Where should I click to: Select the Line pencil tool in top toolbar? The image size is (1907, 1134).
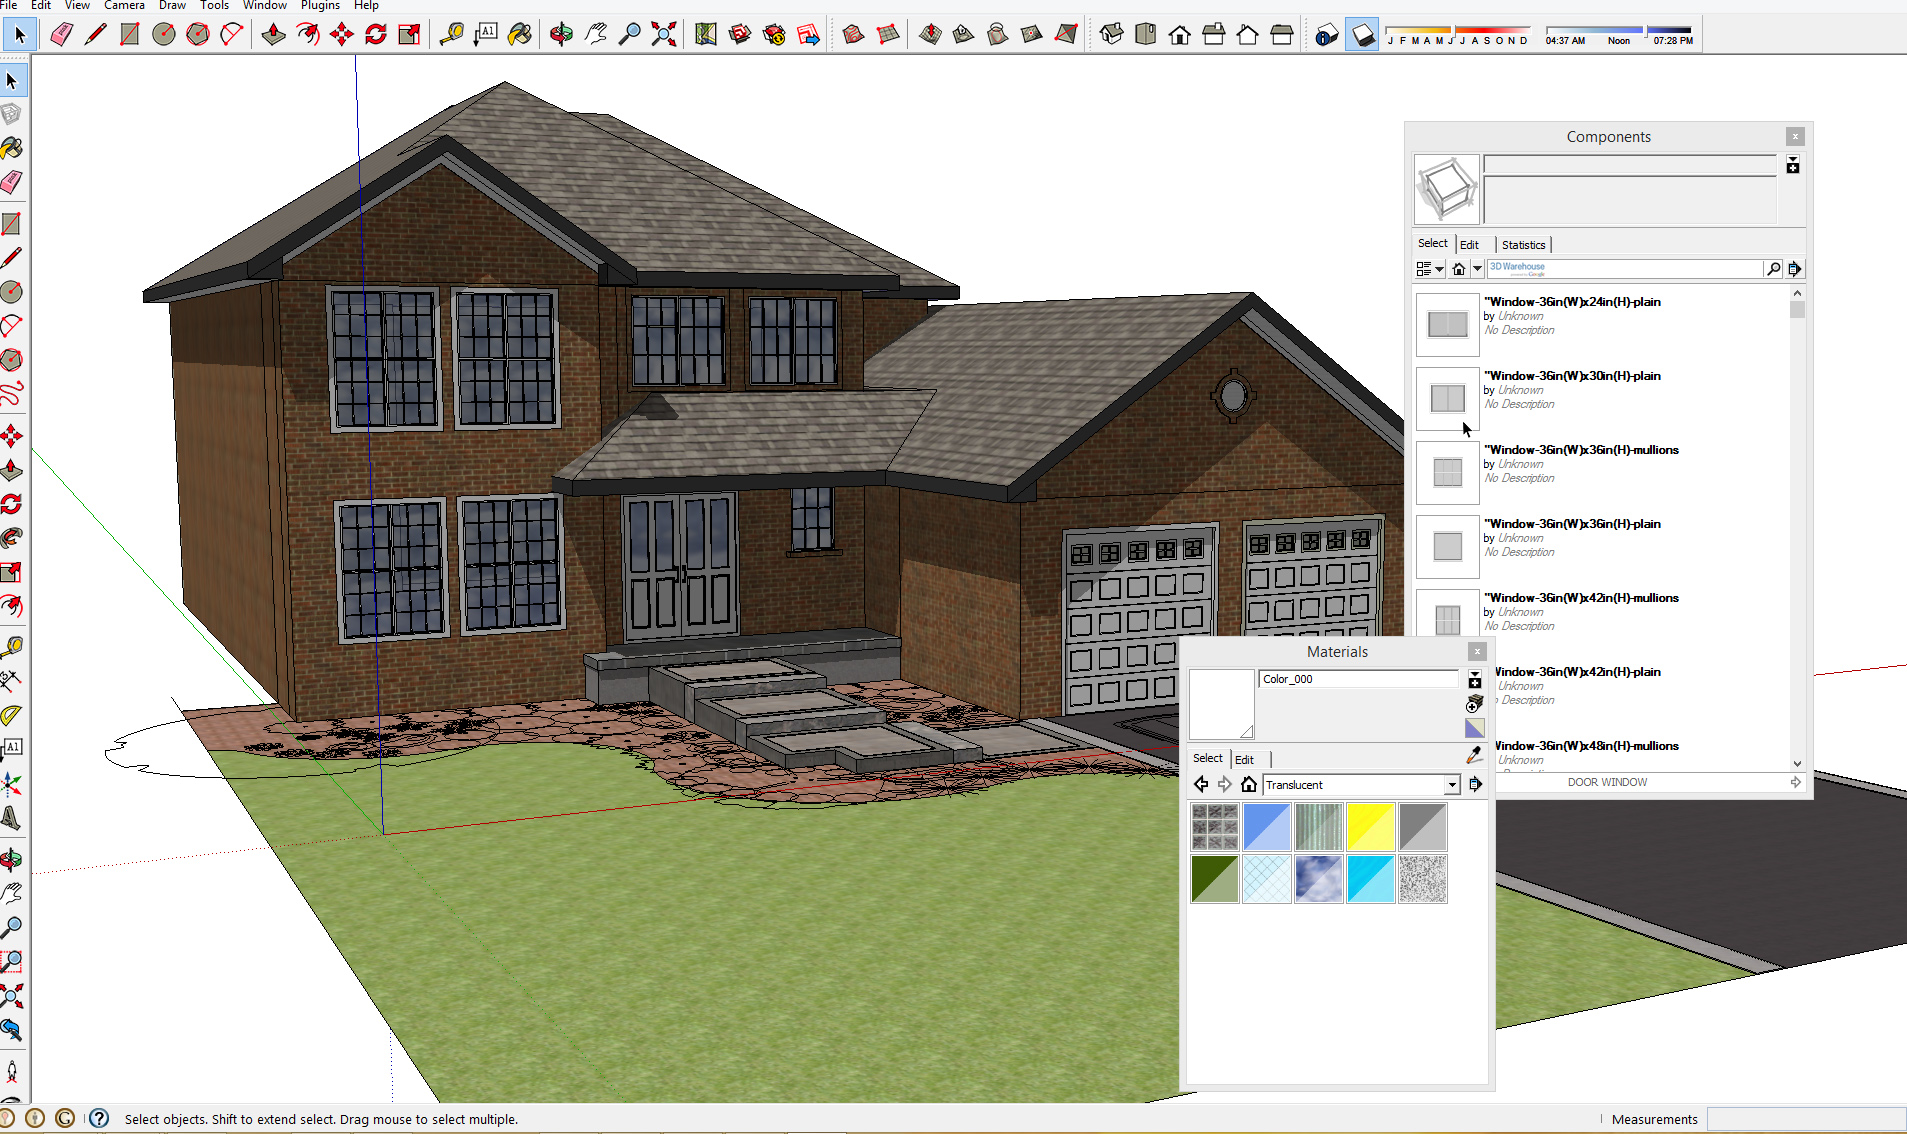pos(95,35)
